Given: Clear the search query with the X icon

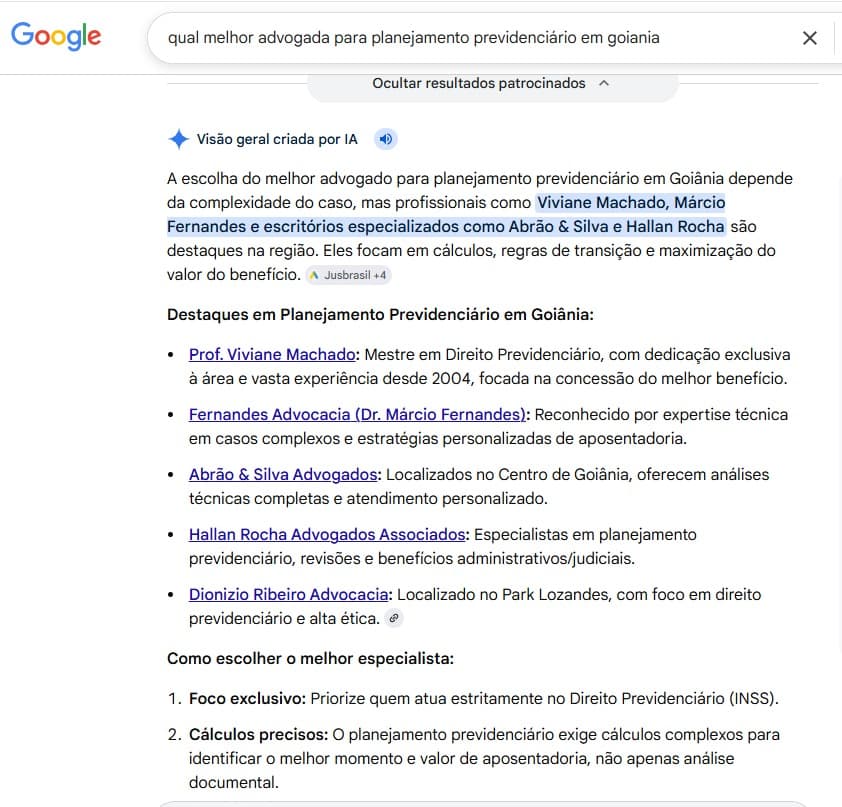Looking at the screenshot, I should point(809,38).
